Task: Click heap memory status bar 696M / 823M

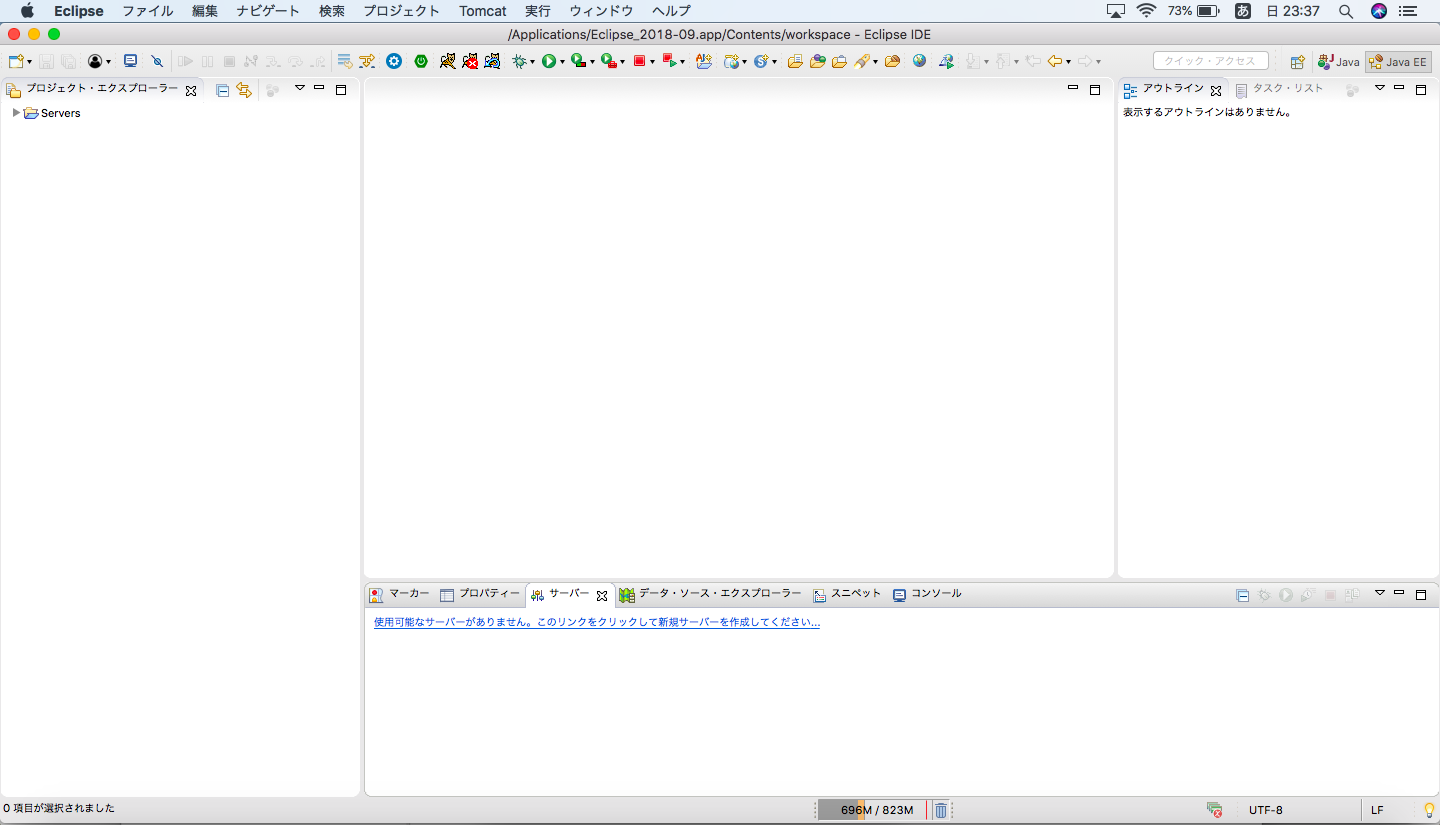Action: tap(872, 810)
